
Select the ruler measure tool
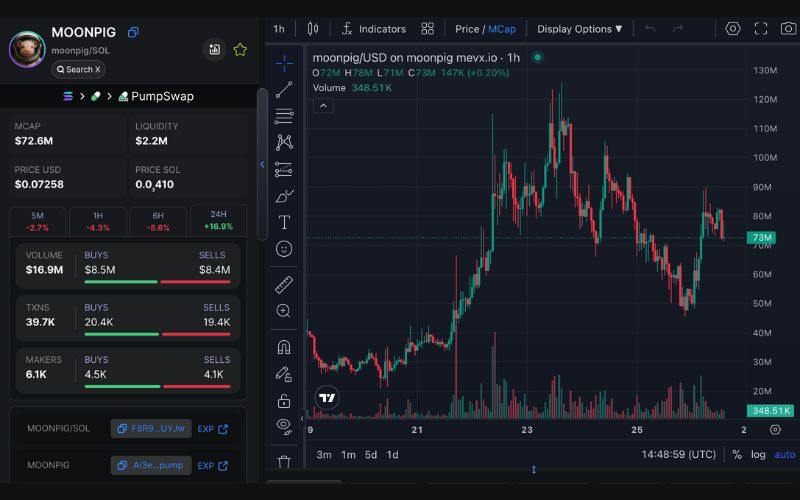[x=284, y=284]
